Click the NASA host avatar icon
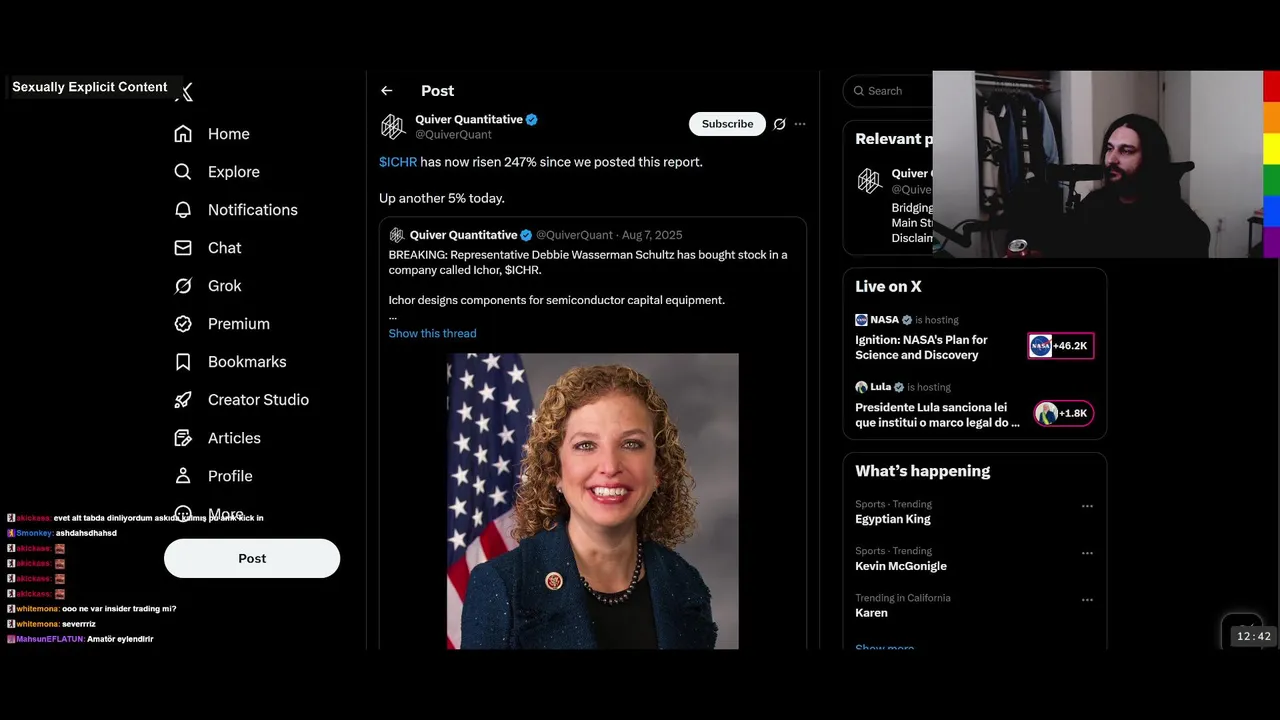This screenshot has width=1280, height=720. point(861,320)
